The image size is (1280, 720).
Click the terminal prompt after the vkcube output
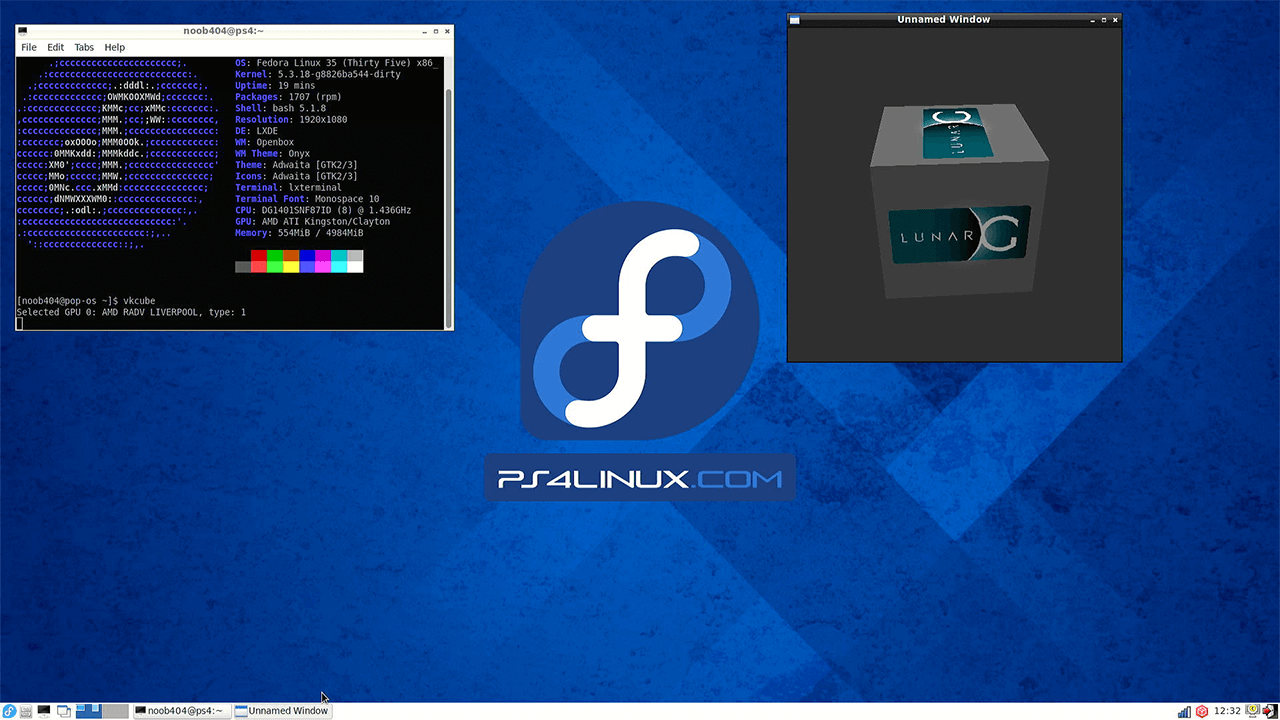20,323
